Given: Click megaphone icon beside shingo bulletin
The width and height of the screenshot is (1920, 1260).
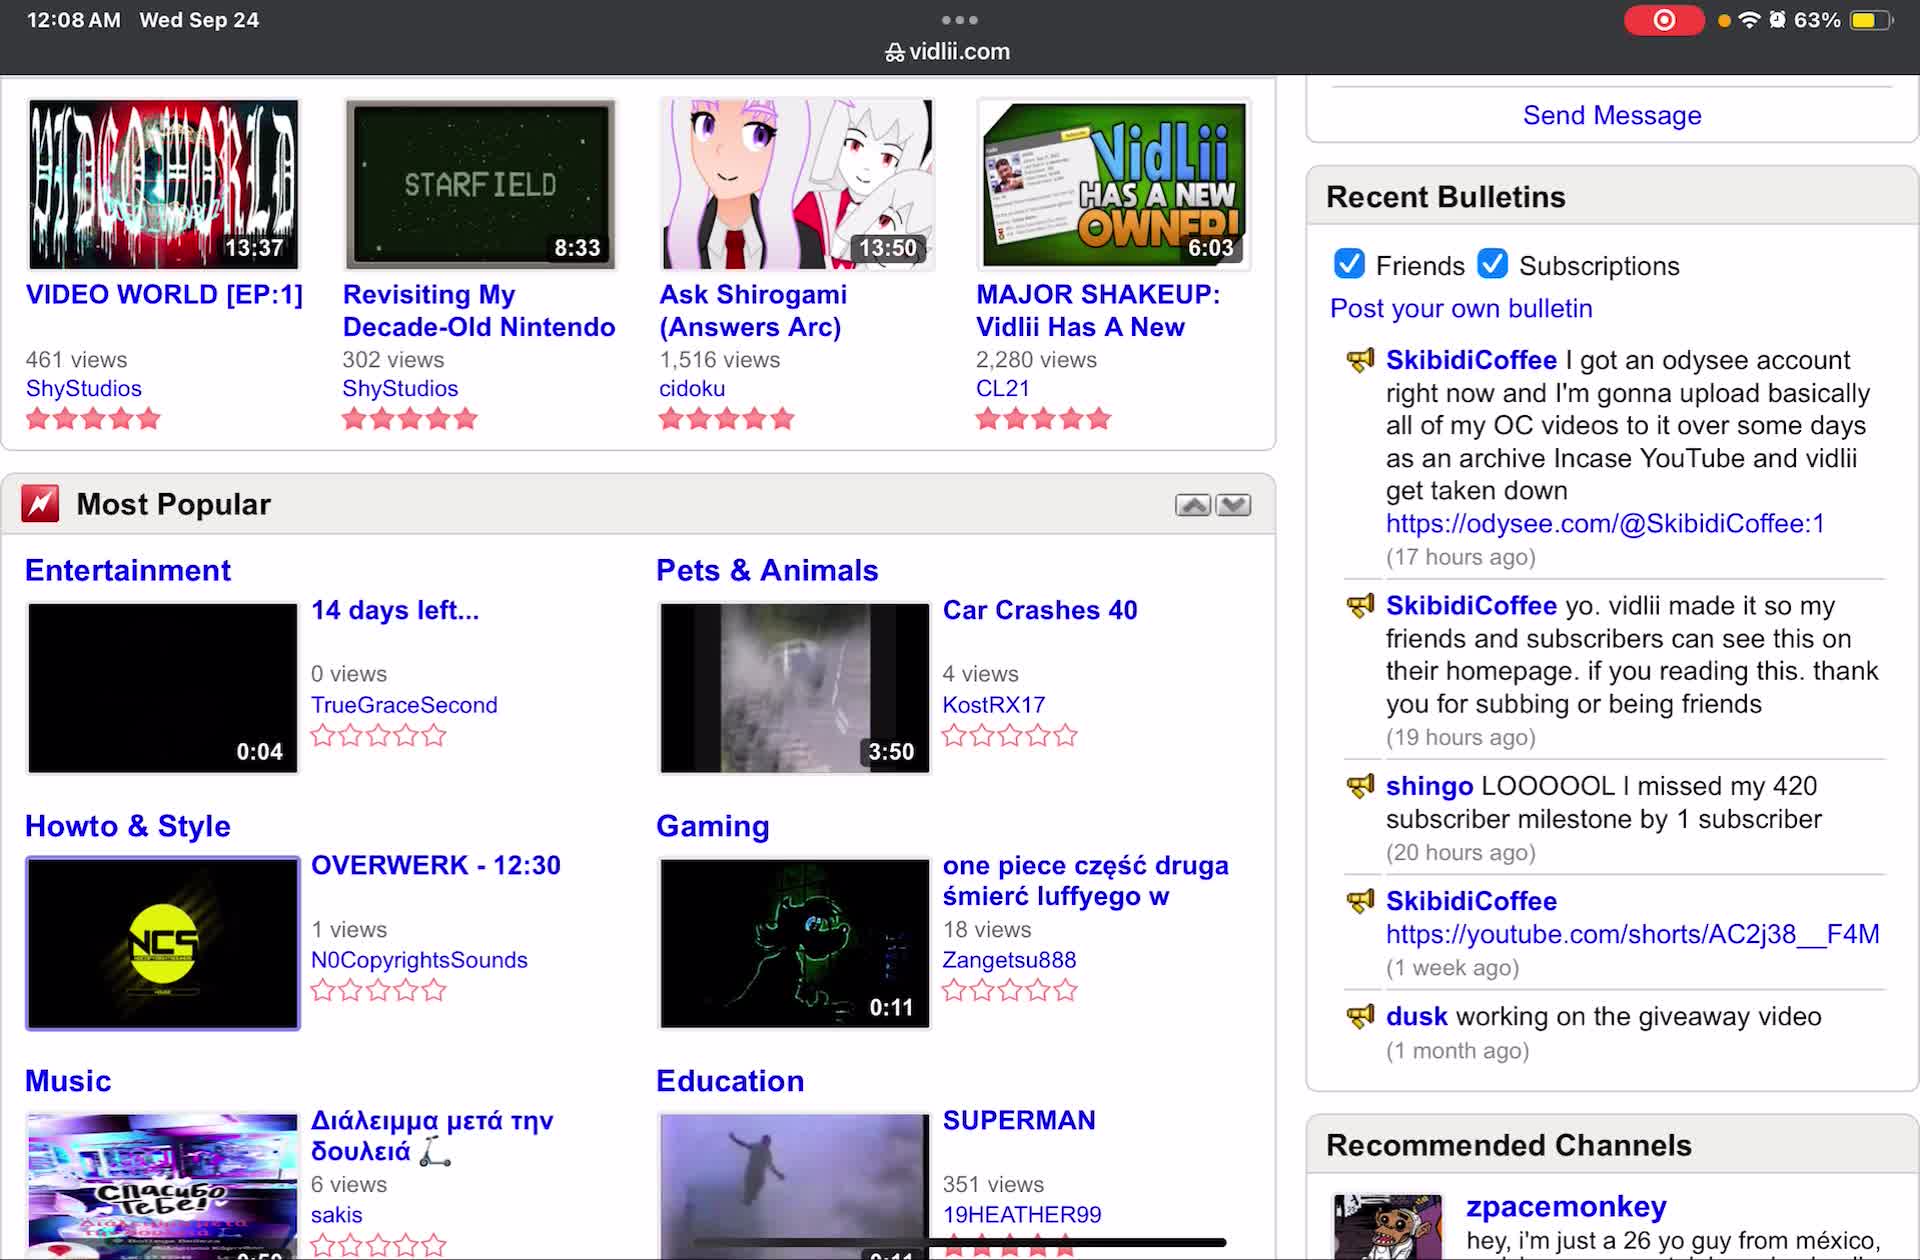Looking at the screenshot, I should (x=1360, y=786).
